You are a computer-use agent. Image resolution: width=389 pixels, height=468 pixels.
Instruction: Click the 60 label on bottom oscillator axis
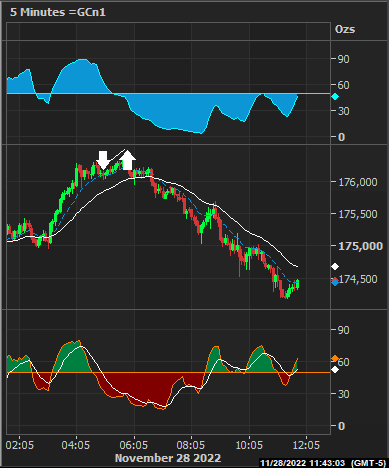[x=344, y=362]
